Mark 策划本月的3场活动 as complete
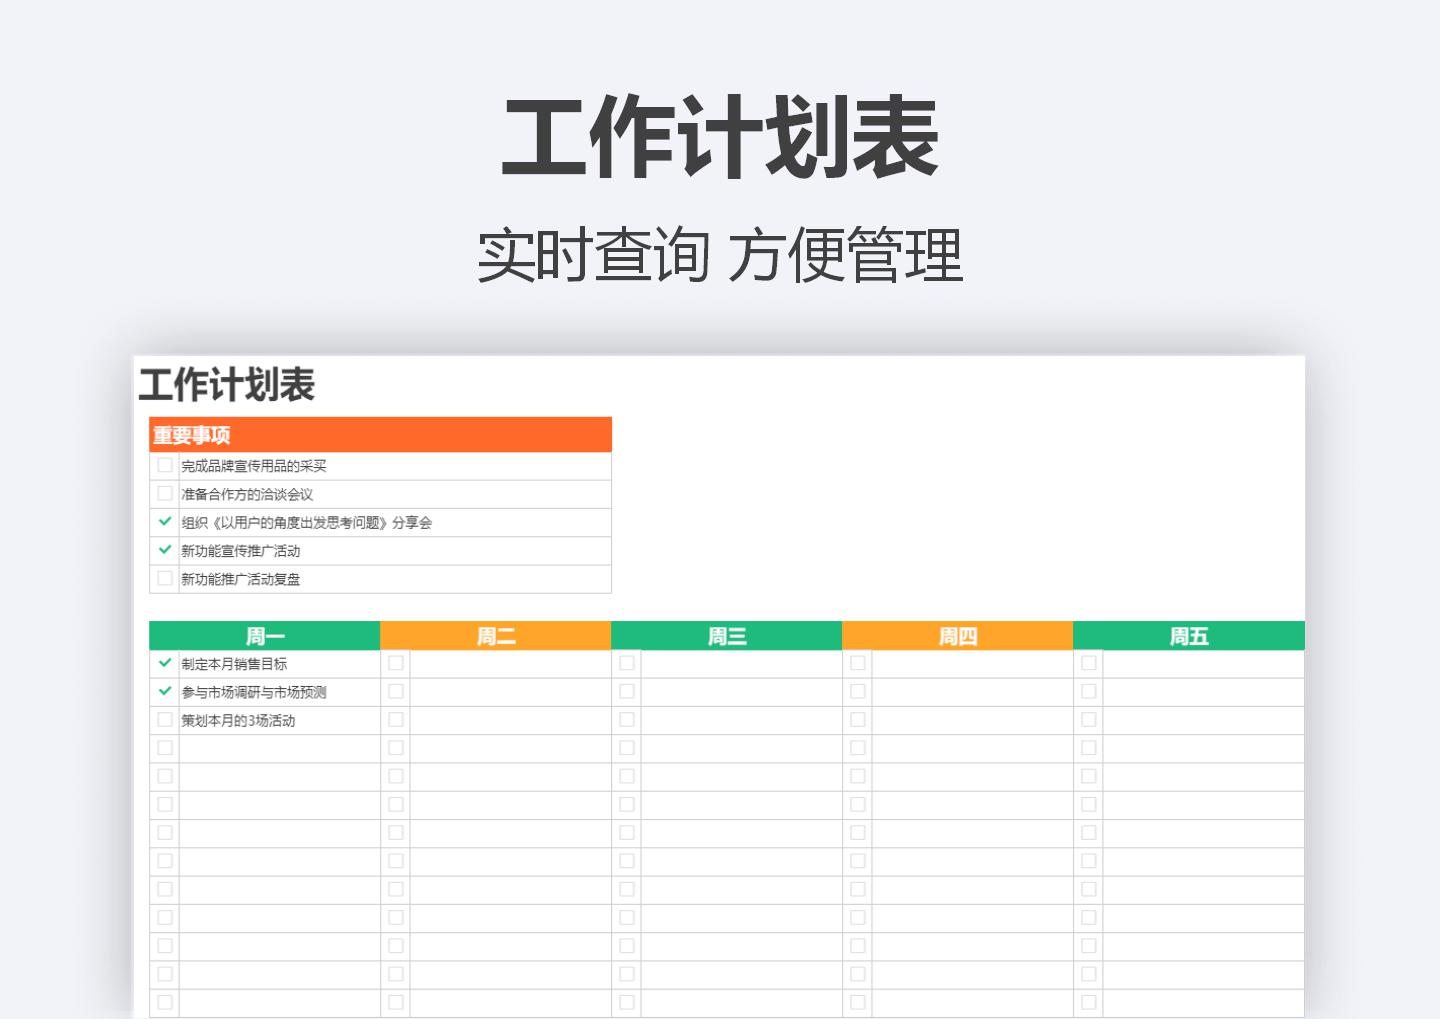 coord(165,719)
